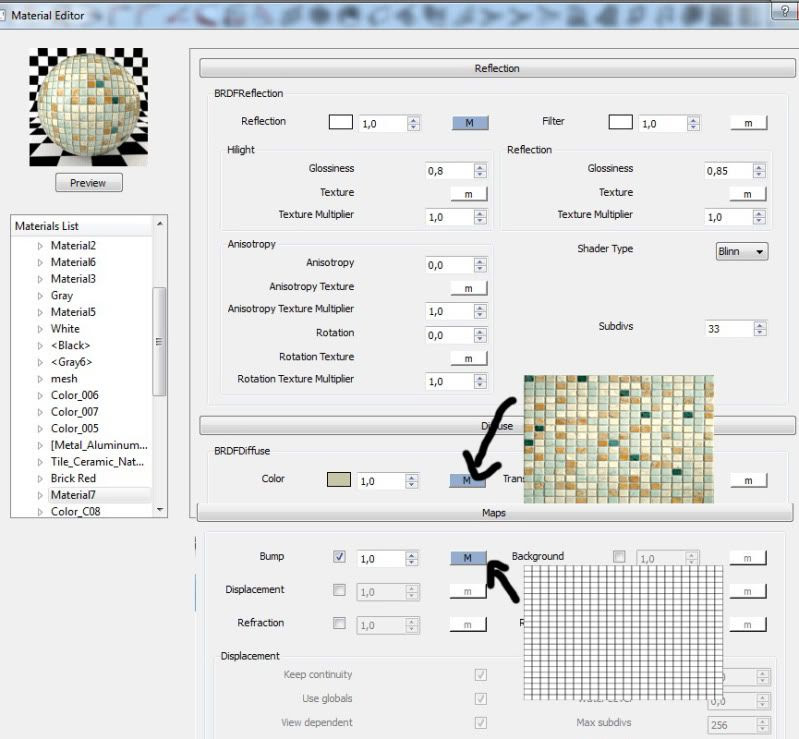The image size is (799, 739).
Task: Select Material5 in the list
Action: click(x=73, y=312)
